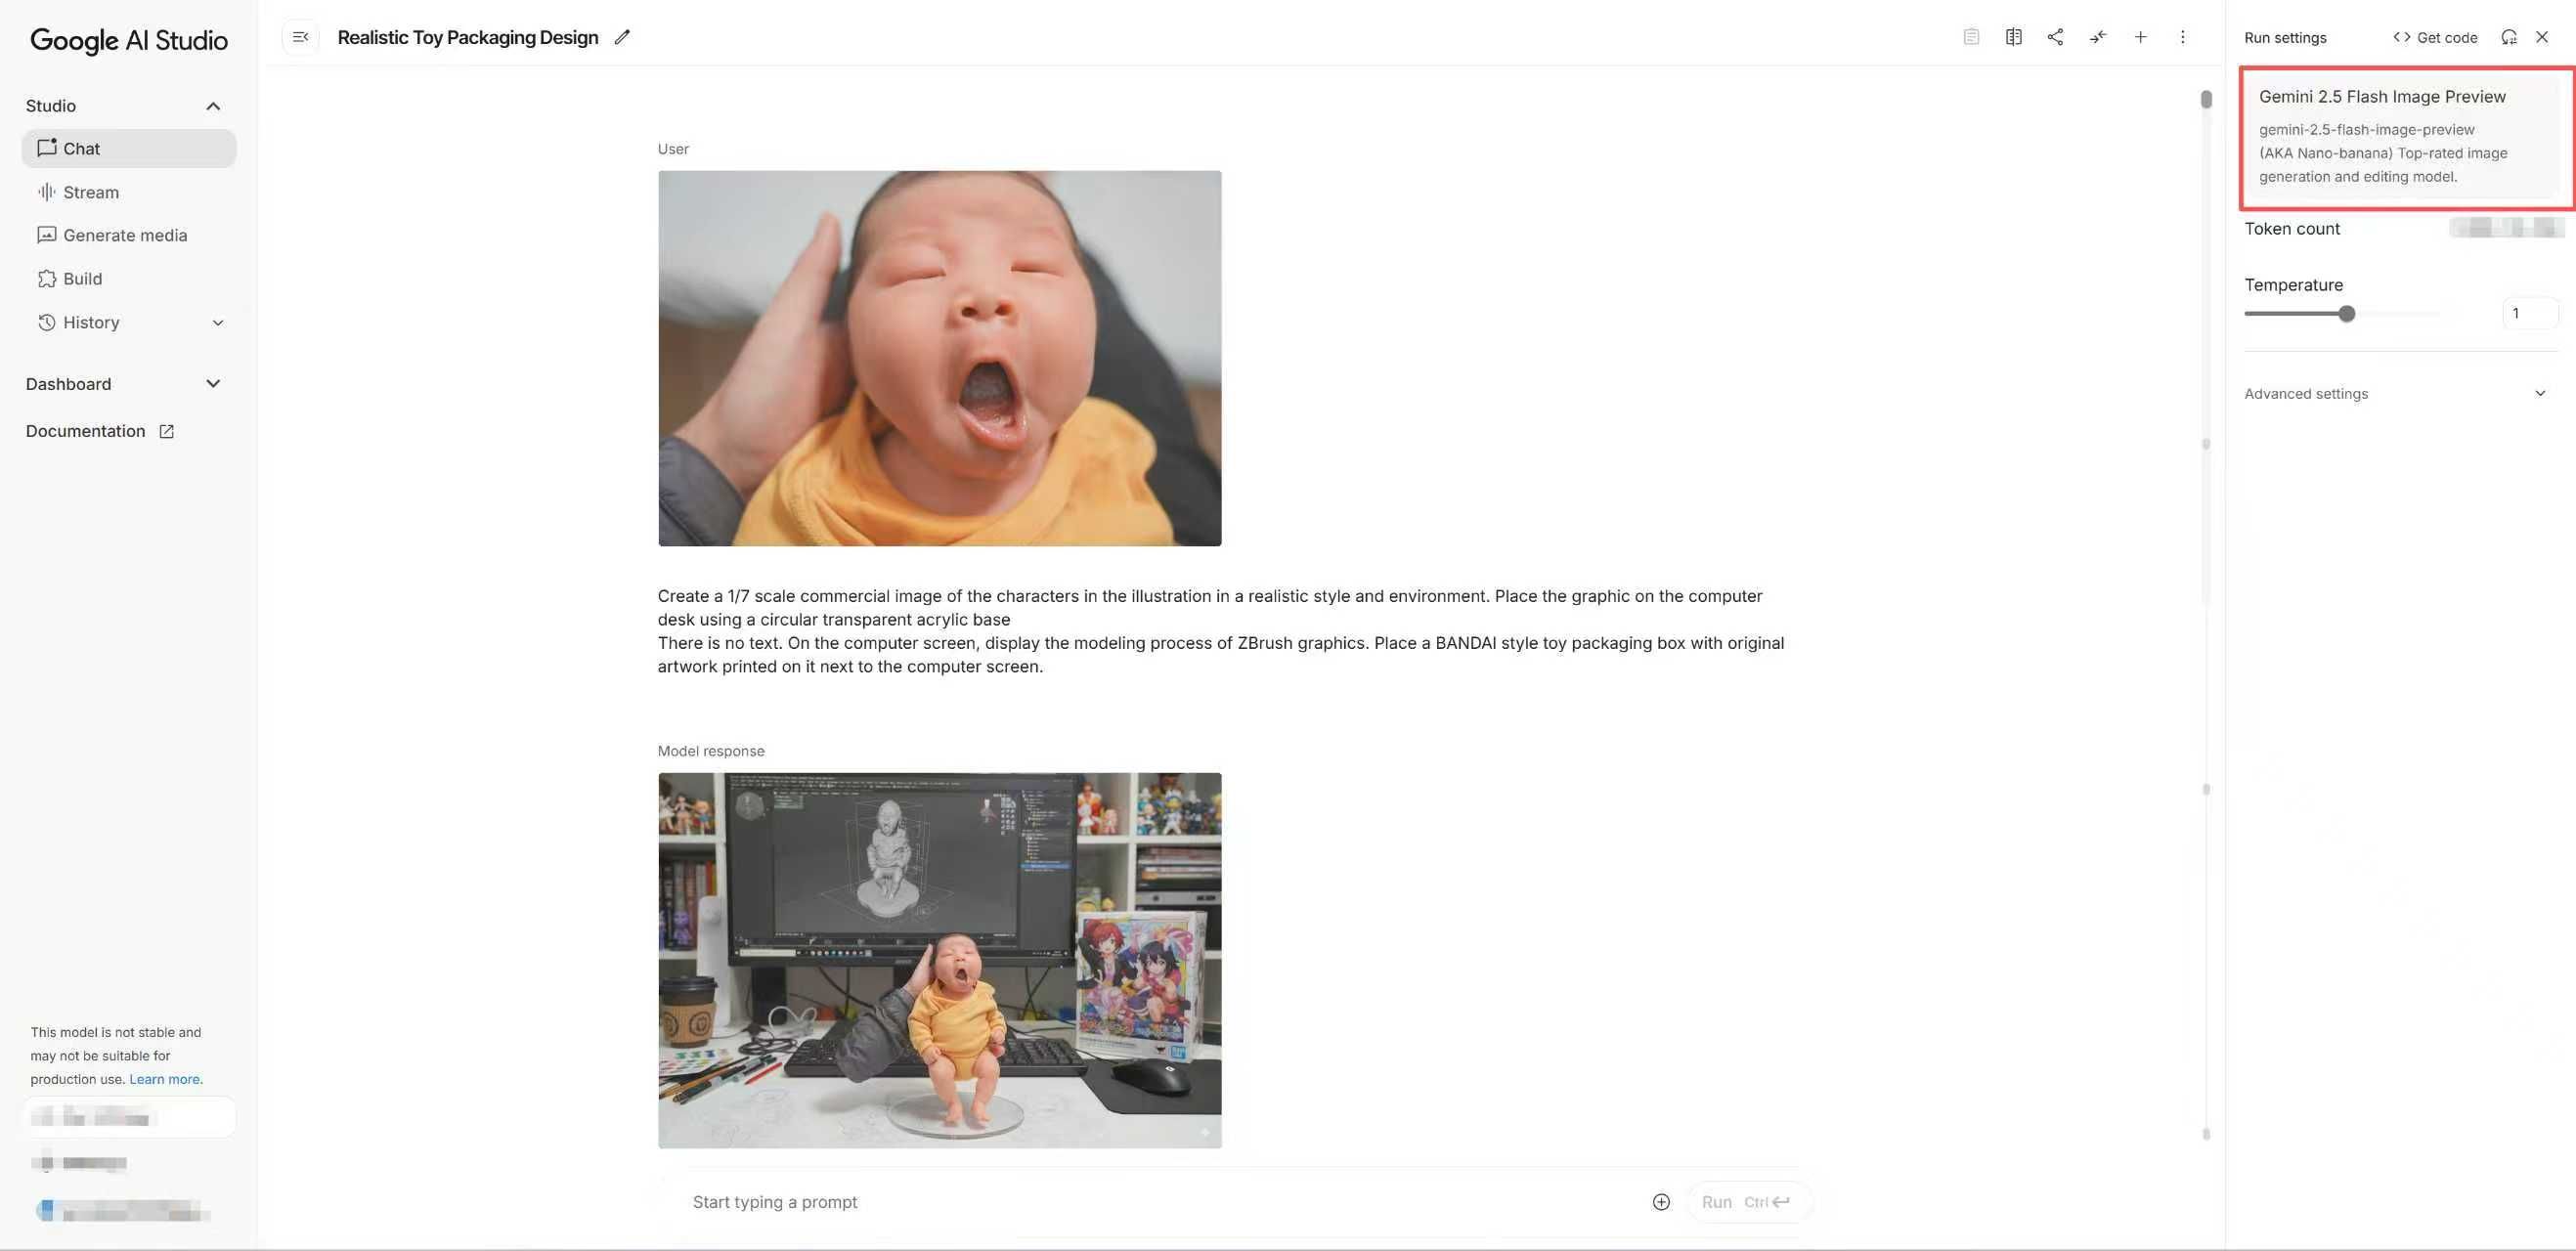Open the Learn more link
Viewport: 2576px width, 1251px height.
[x=166, y=1079]
